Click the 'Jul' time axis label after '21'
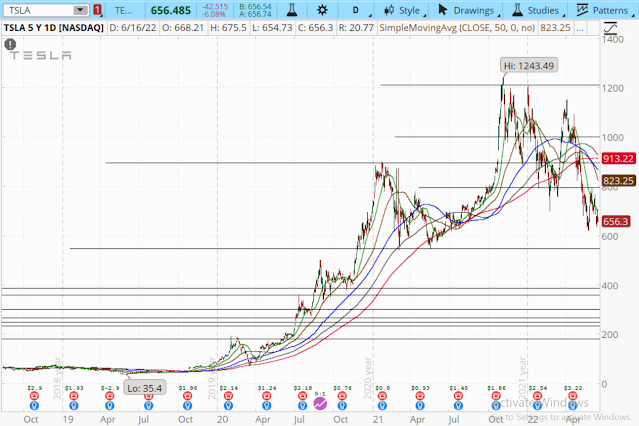639x426 pixels. [454, 419]
